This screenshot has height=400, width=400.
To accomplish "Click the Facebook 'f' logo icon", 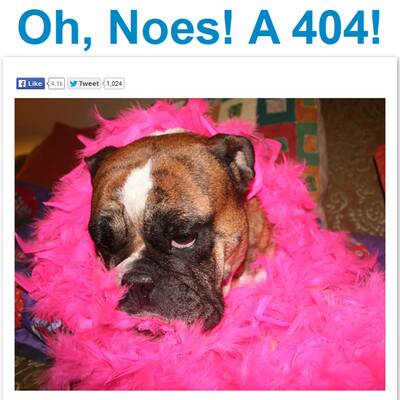I will coord(22,84).
